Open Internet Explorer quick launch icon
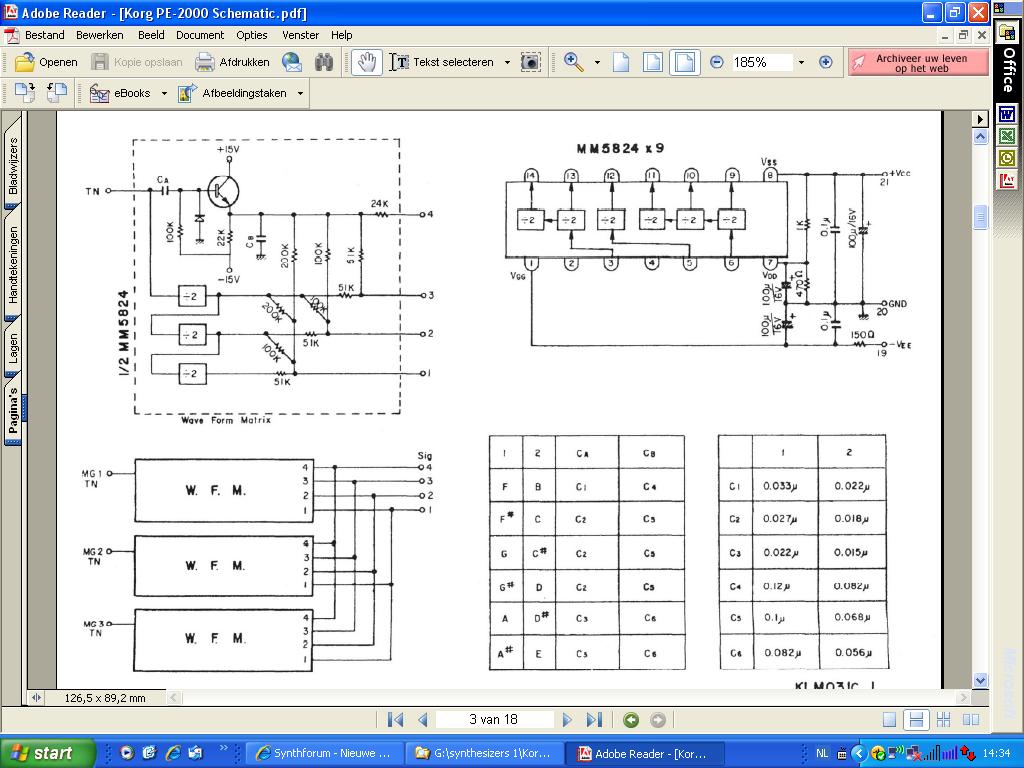 tap(173, 753)
